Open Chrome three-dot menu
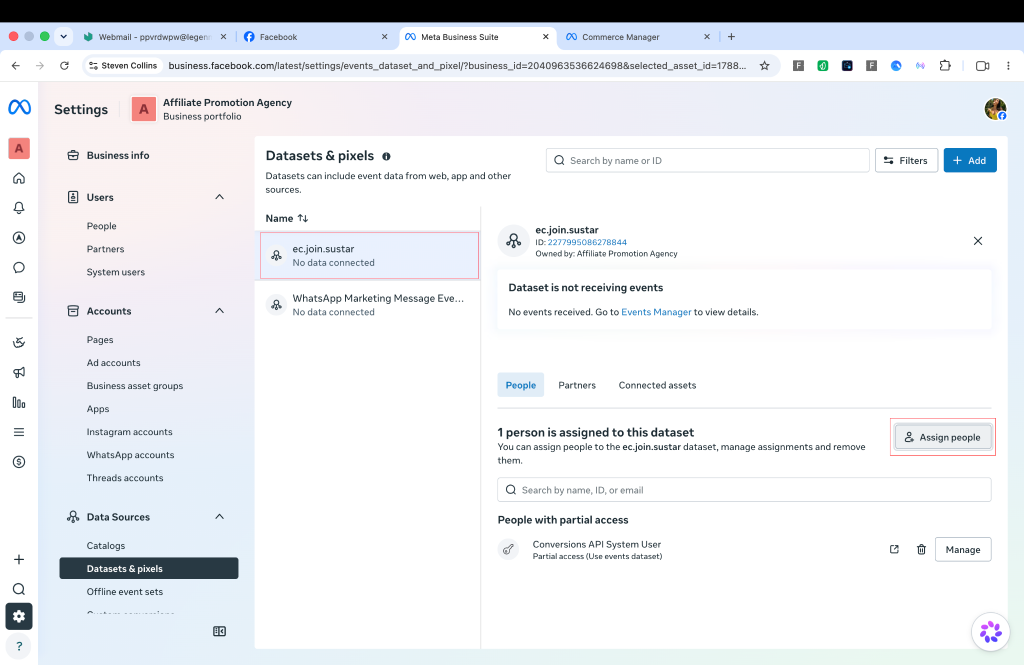1024x665 pixels. (x=1008, y=65)
